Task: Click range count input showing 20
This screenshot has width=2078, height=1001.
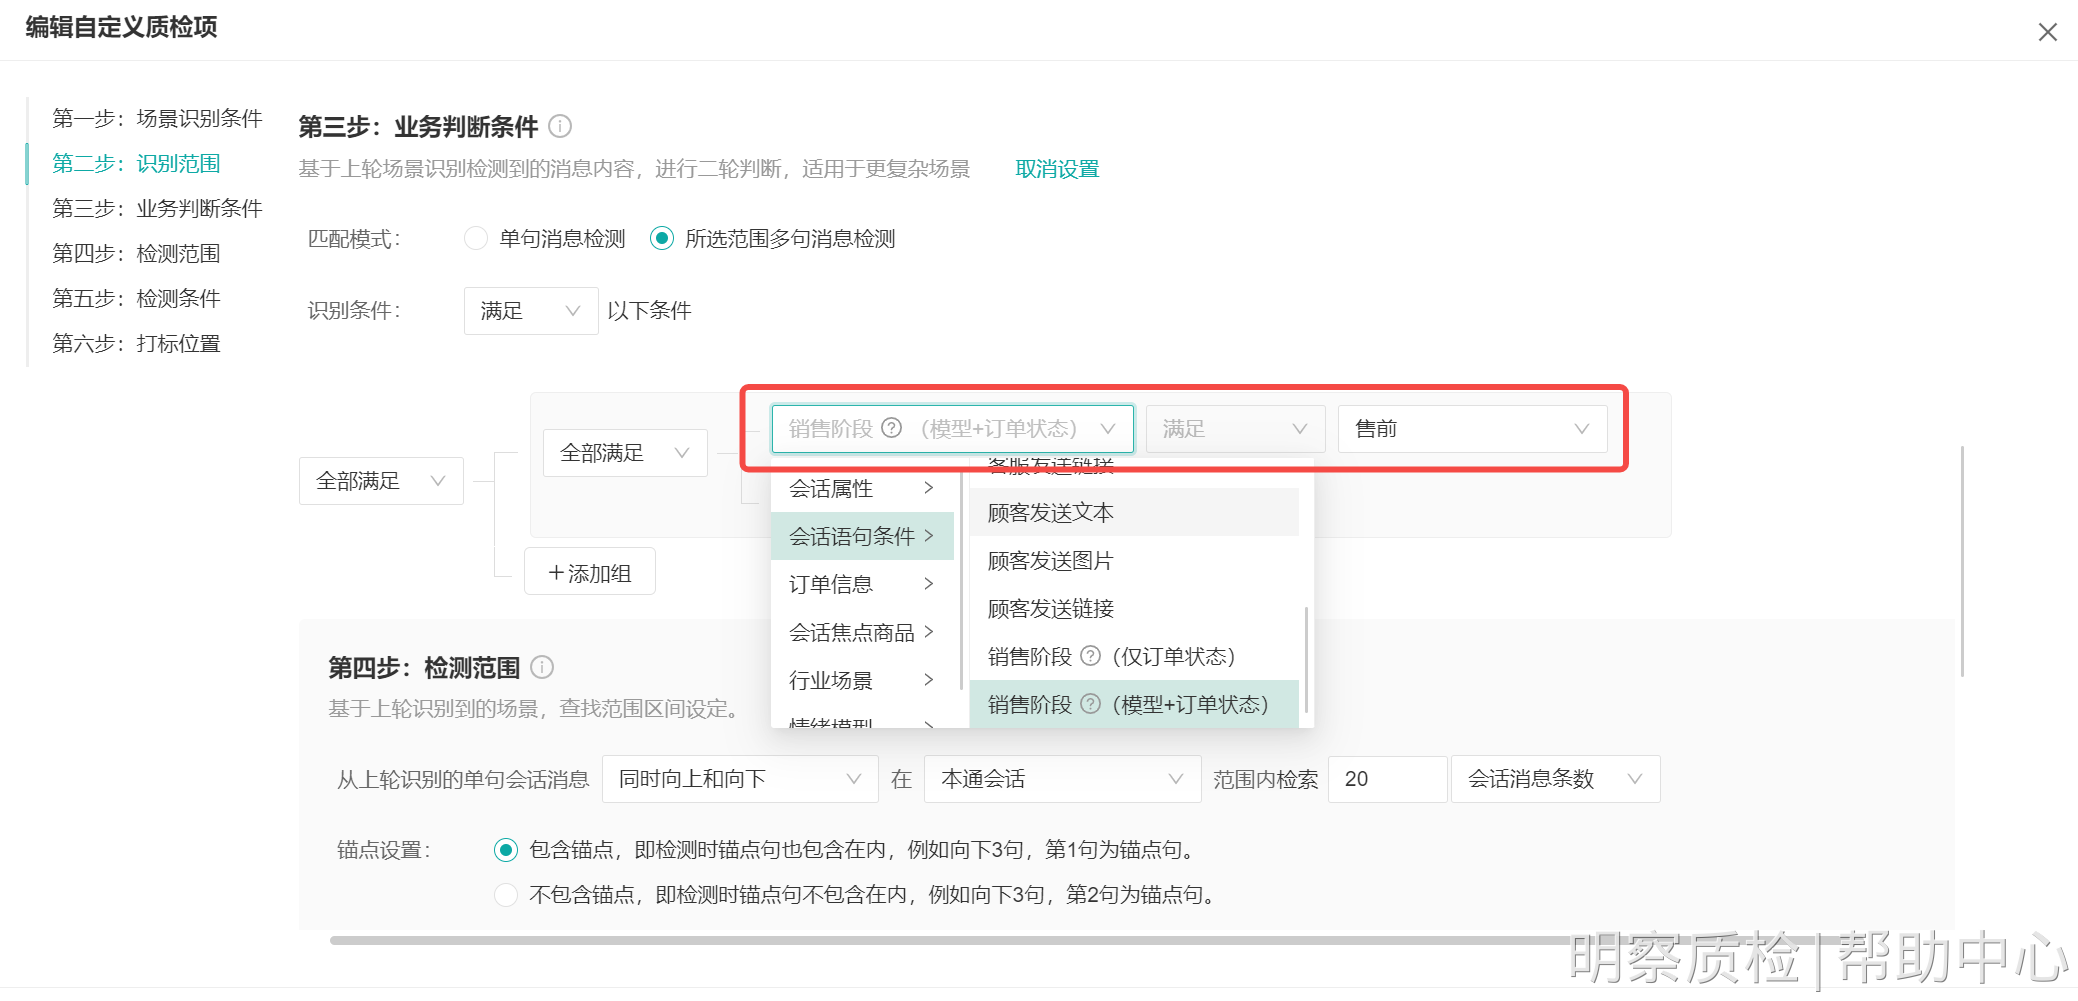Action: pyautogui.click(x=1387, y=779)
